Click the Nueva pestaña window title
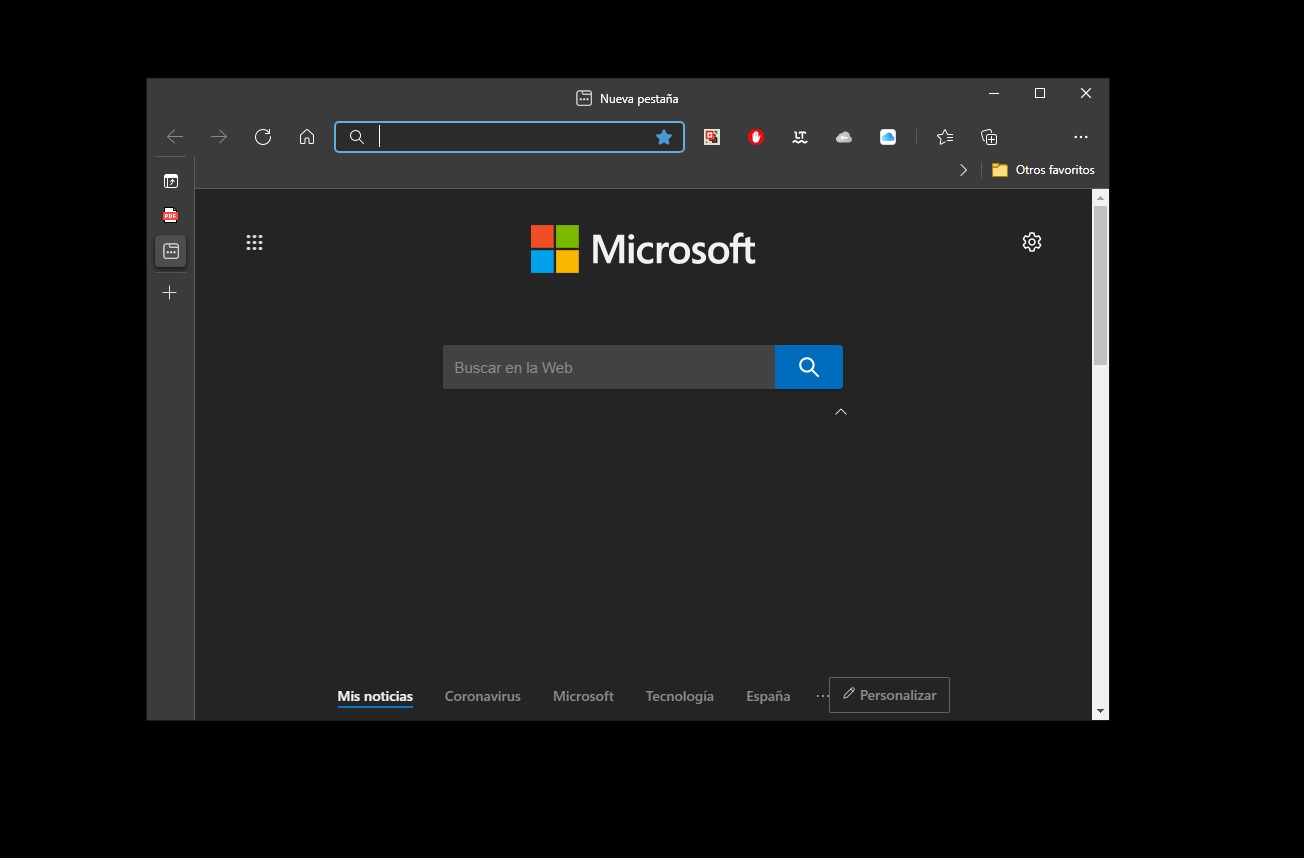The width and height of the screenshot is (1304, 858). (639, 98)
